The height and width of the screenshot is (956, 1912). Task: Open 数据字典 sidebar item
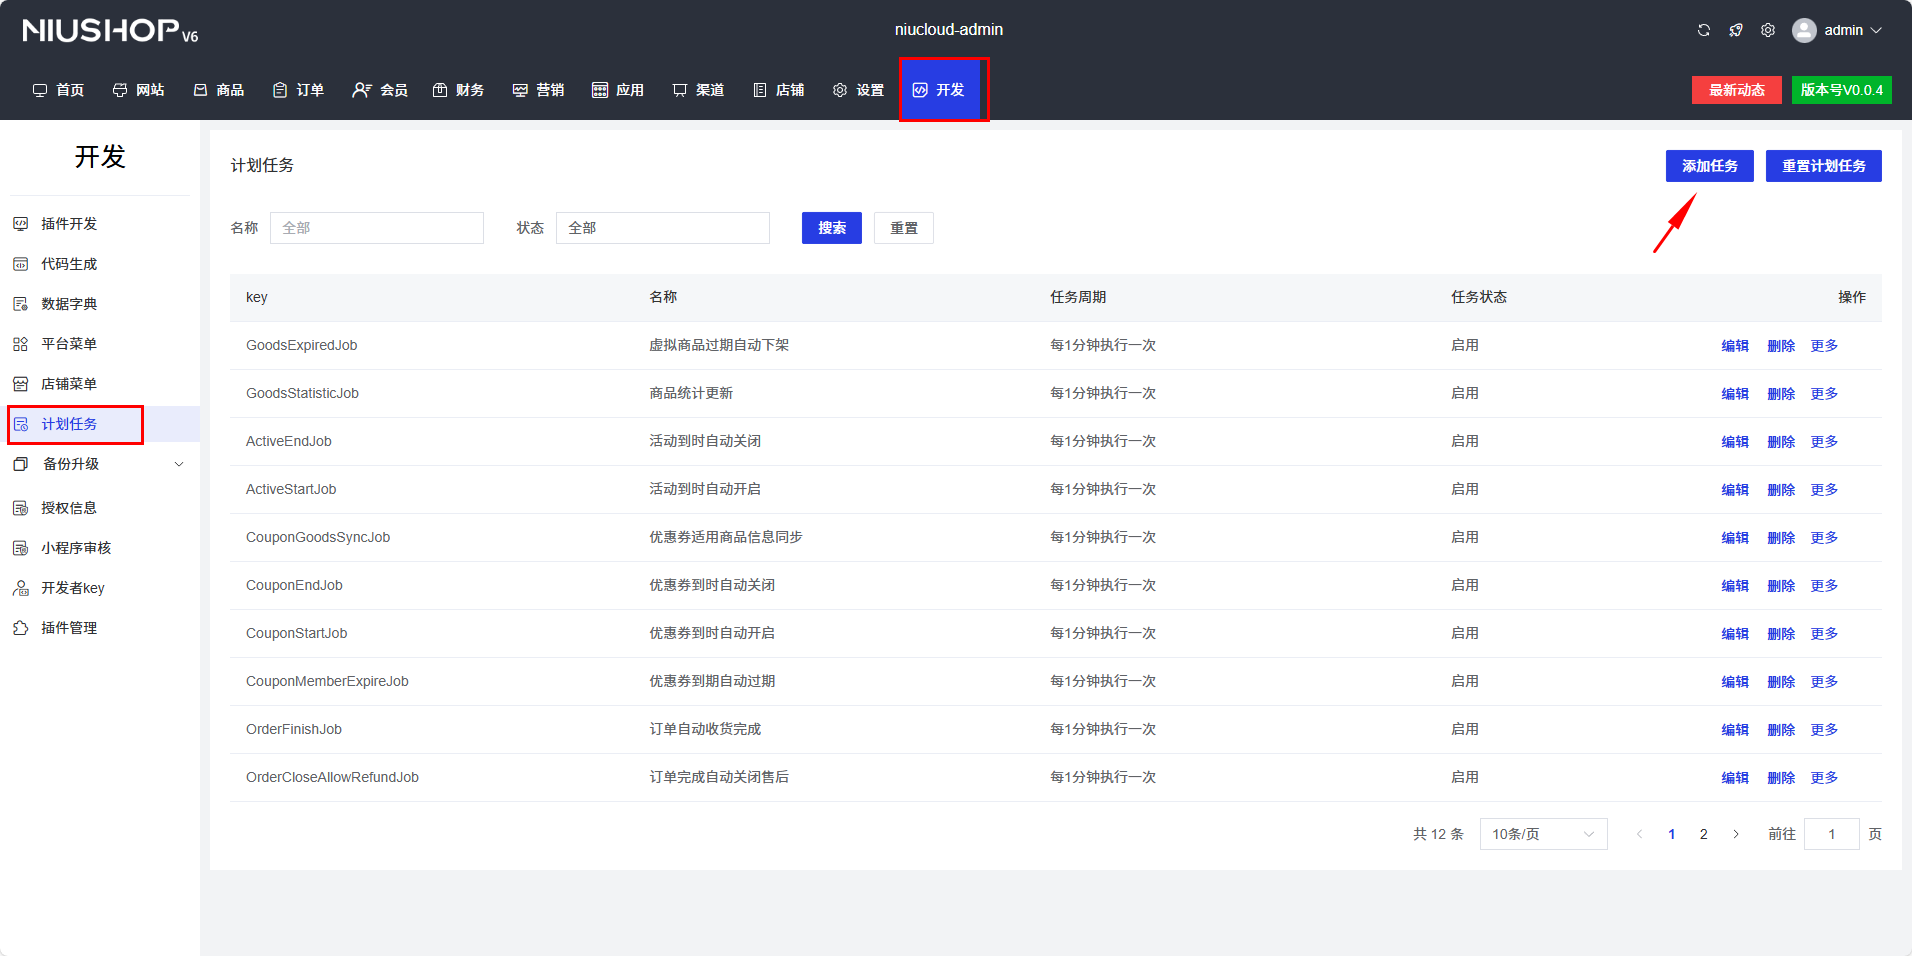[x=69, y=304]
